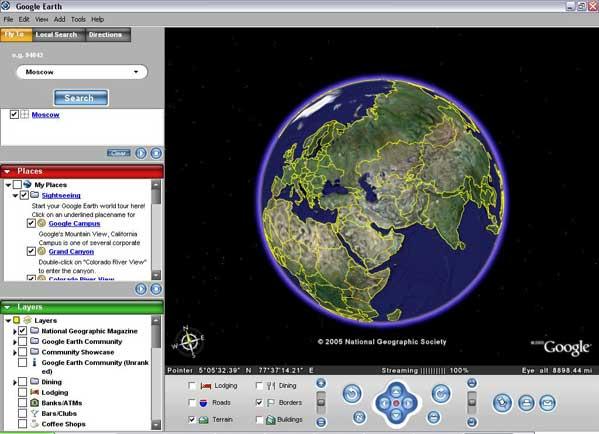Click the Grand Canyon link
This screenshot has width=599, height=434.
pos(71,251)
